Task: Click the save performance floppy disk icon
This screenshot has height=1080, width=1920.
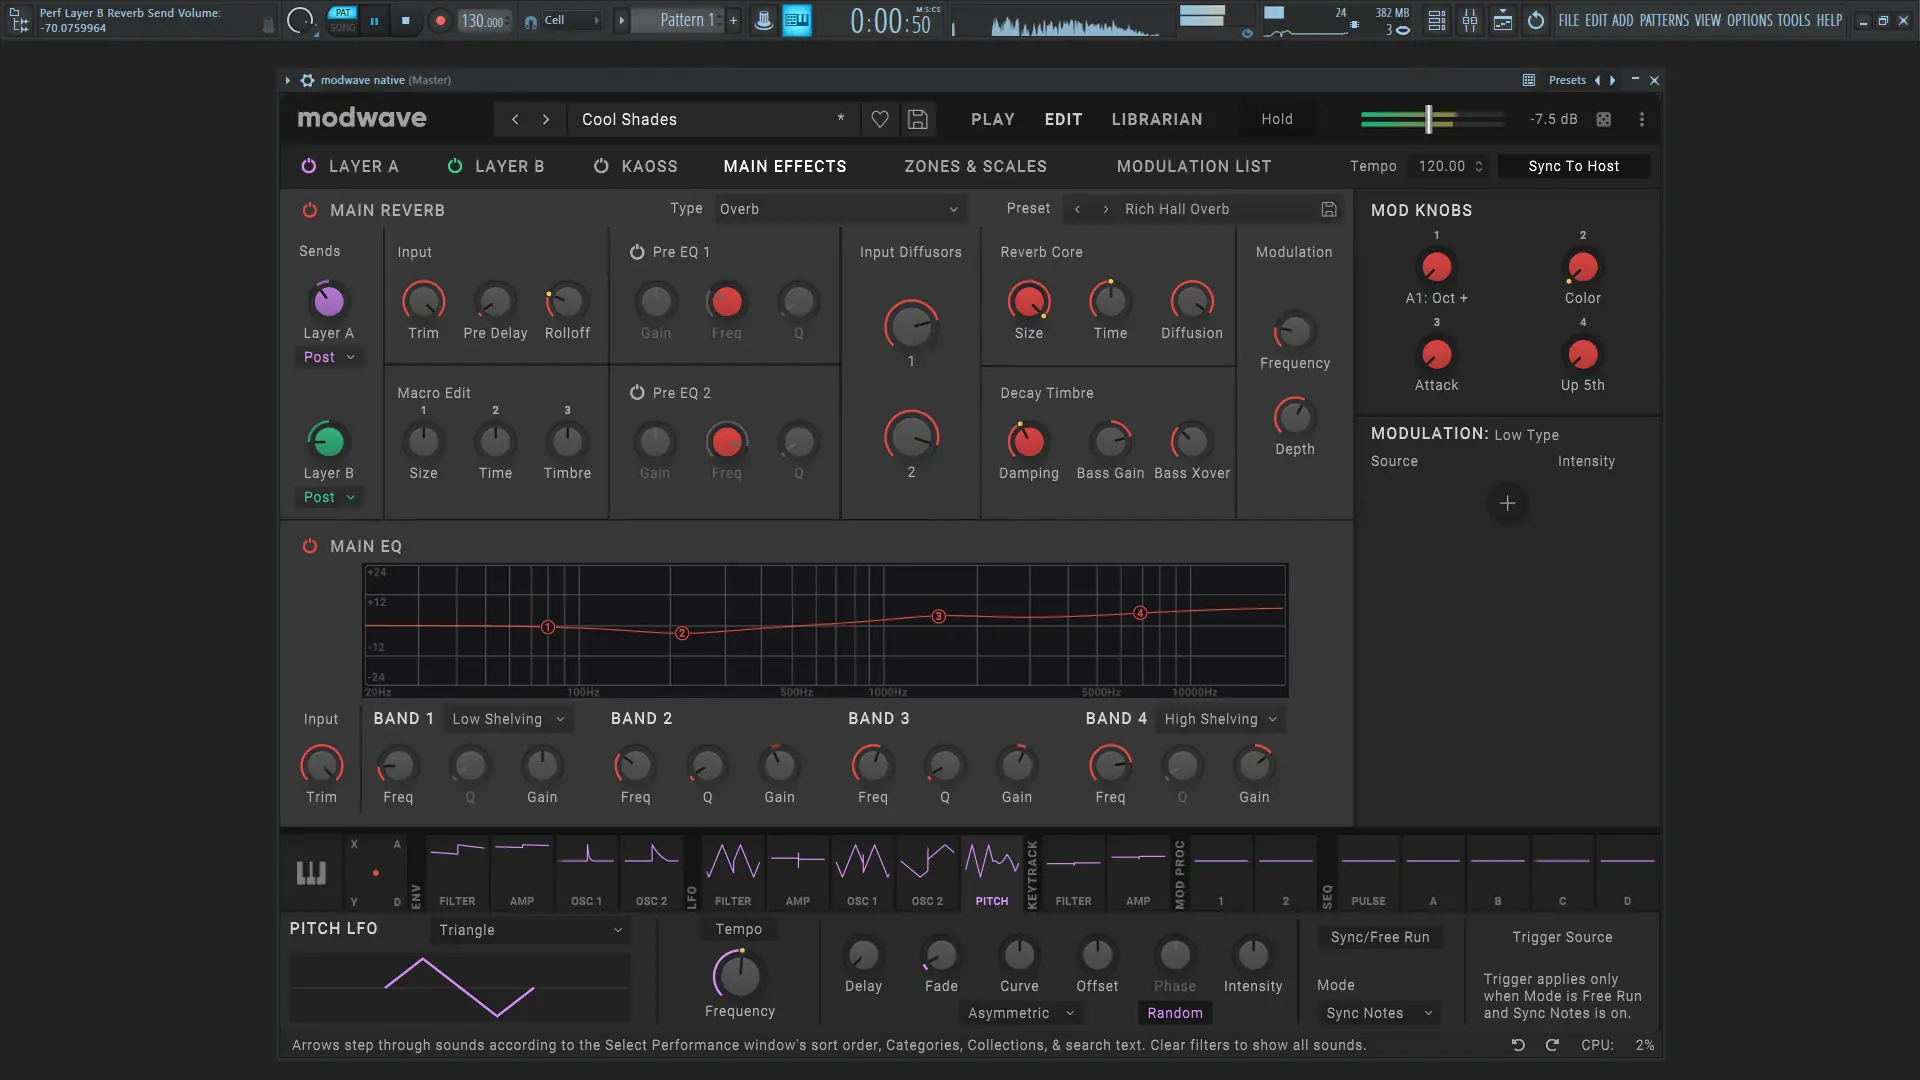Action: pyautogui.click(x=917, y=119)
